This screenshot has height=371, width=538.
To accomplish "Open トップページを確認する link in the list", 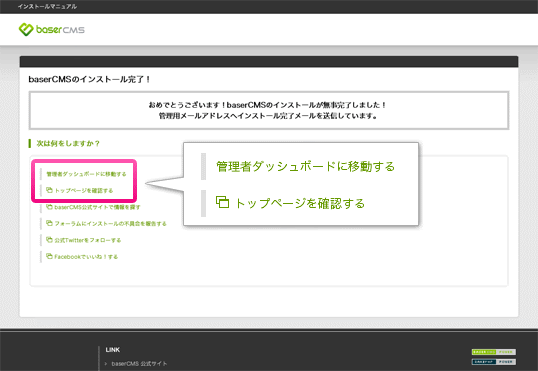I will (80, 190).
